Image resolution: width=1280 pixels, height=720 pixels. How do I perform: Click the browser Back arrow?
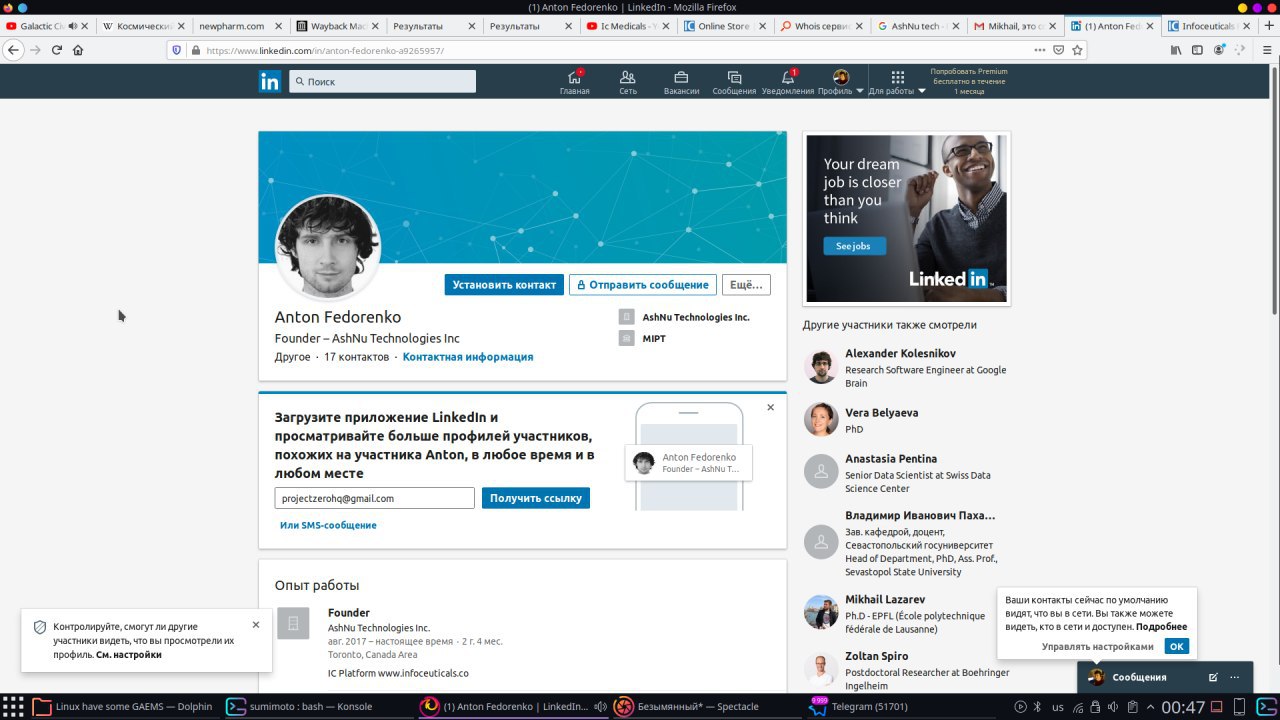pyautogui.click(x=13, y=50)
